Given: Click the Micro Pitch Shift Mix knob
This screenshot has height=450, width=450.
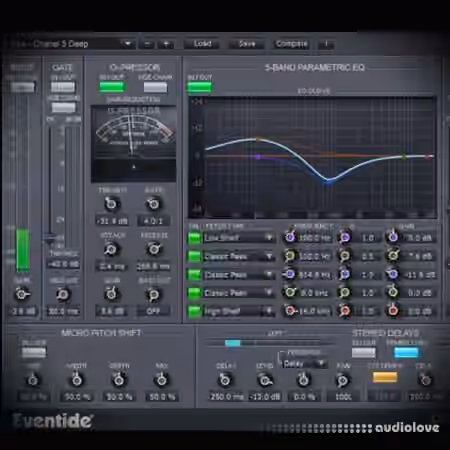Looking at the screenshot, I should pos(162,380).
